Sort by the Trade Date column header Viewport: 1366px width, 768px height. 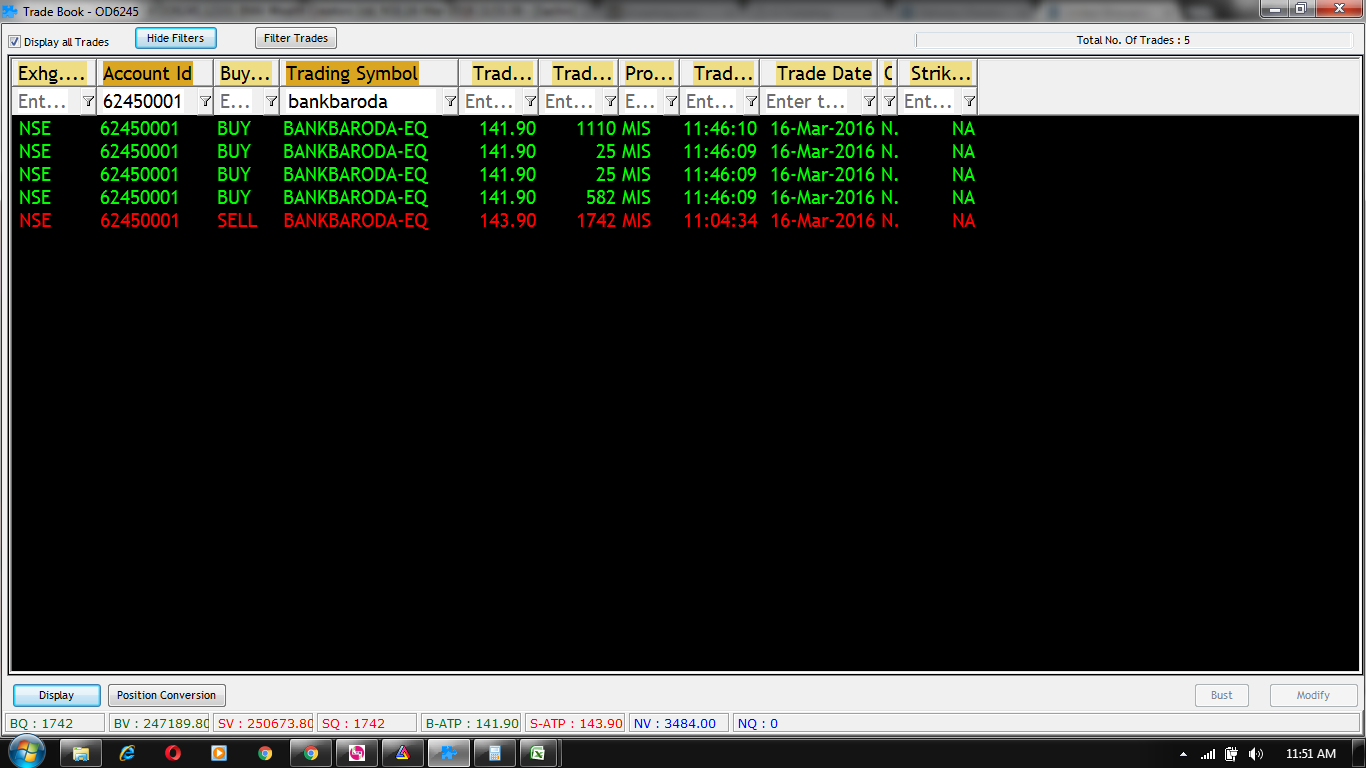tap(823, 73)
